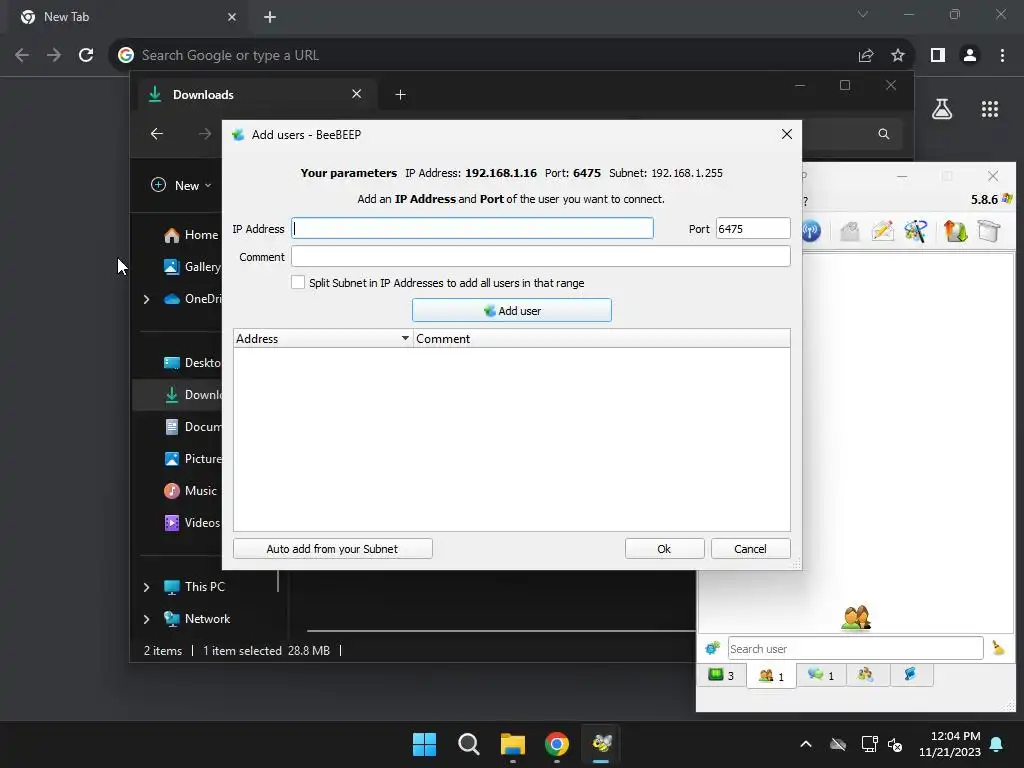
Task: Open the file transfer arrows icon in BeeBEEP
Action: pos(955,231)
